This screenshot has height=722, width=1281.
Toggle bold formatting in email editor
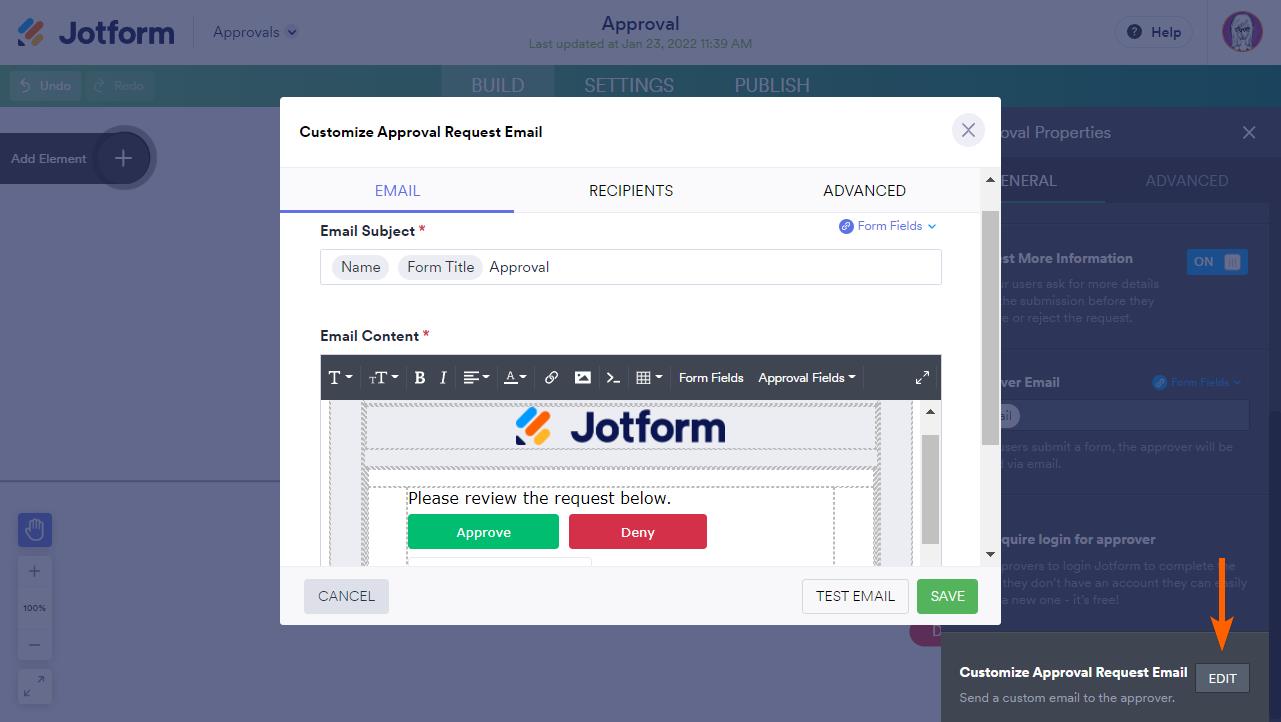coord(420,377)
